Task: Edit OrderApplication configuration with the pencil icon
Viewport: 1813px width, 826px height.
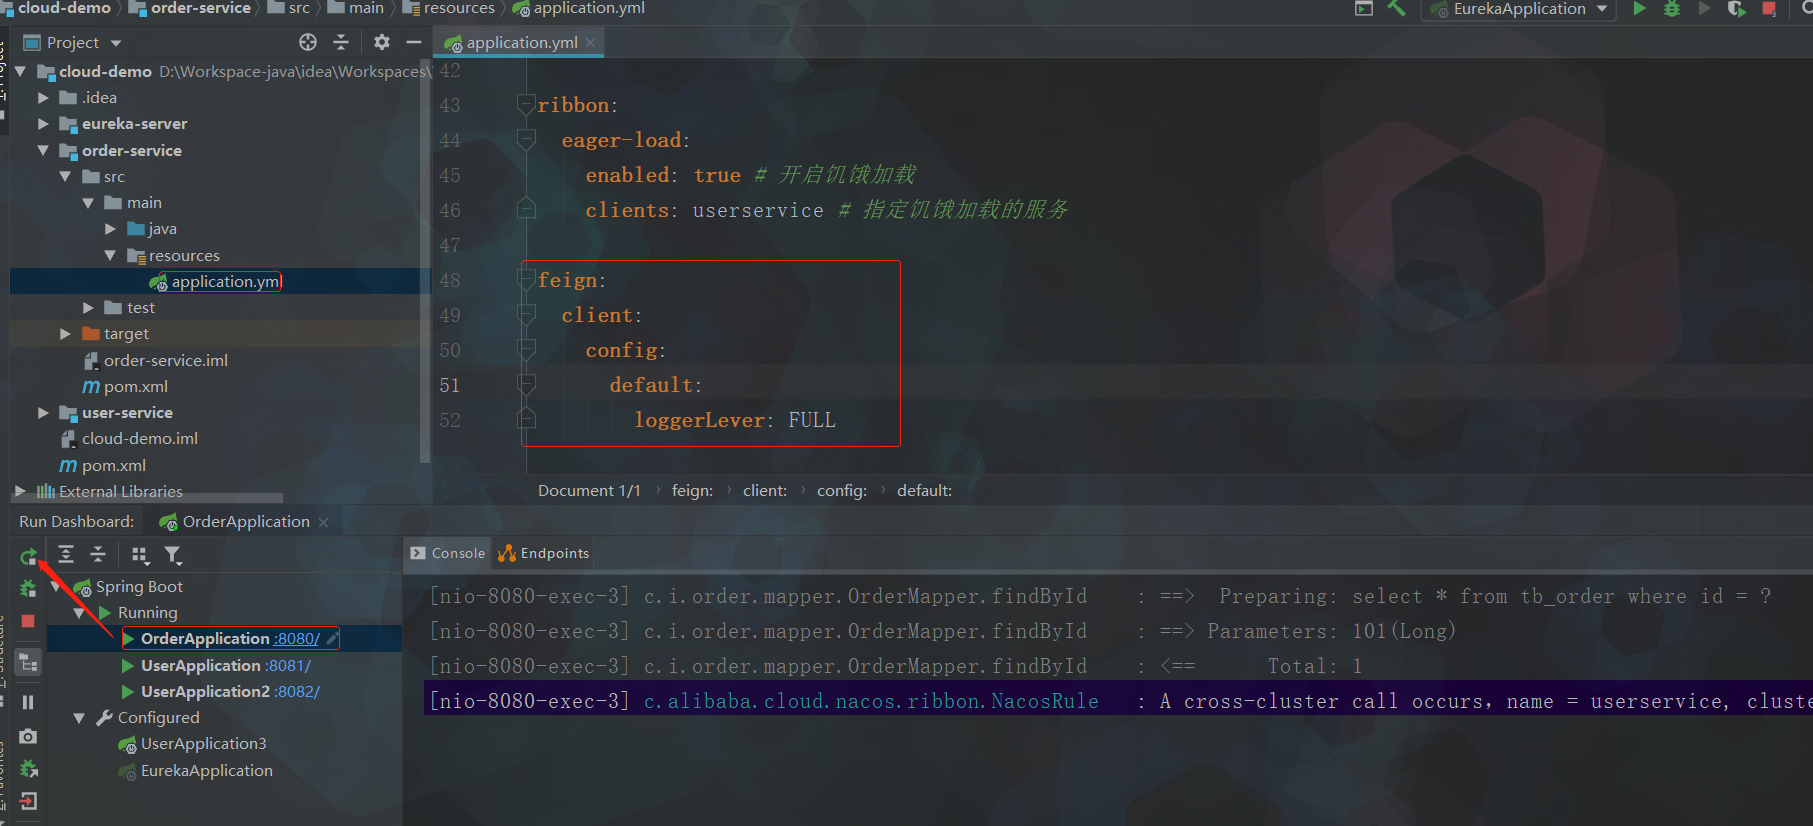Action: pos(333,638)
